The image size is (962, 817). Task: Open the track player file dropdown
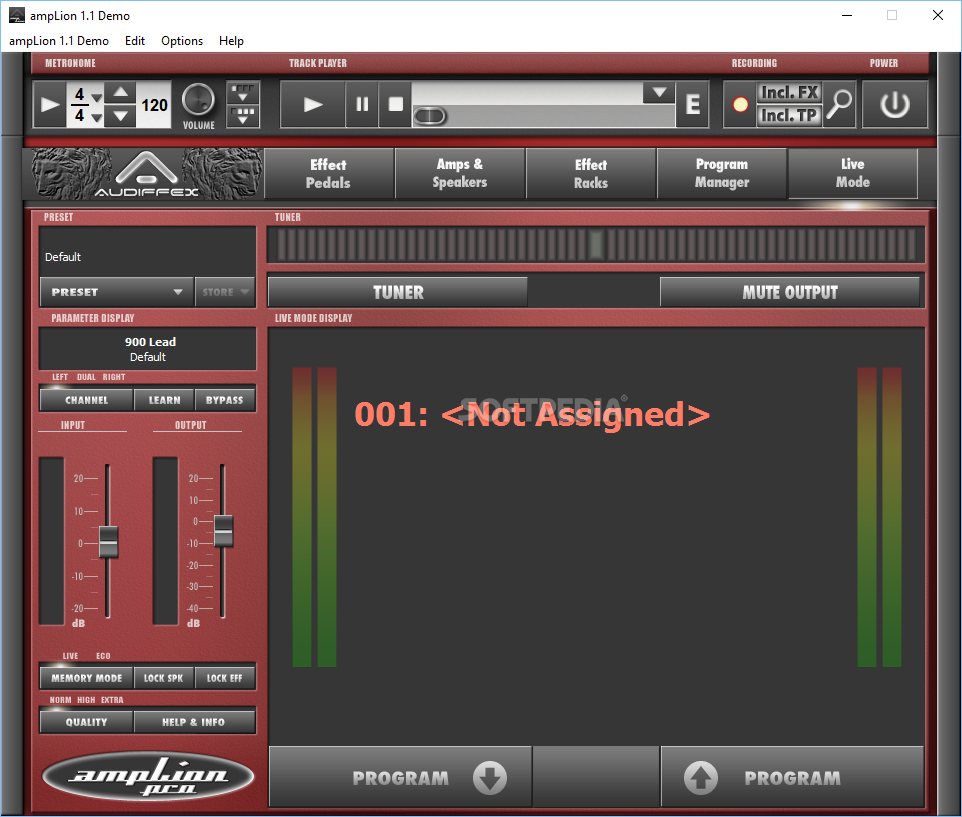click(x=659, y=93)
